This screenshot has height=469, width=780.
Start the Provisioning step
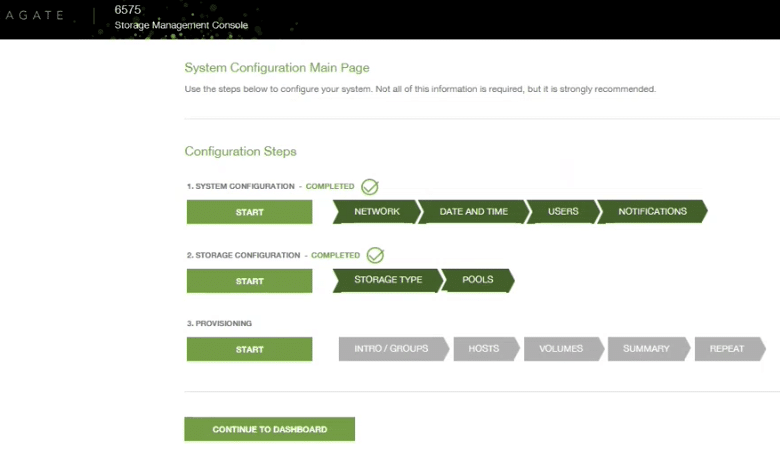(249, 349)
